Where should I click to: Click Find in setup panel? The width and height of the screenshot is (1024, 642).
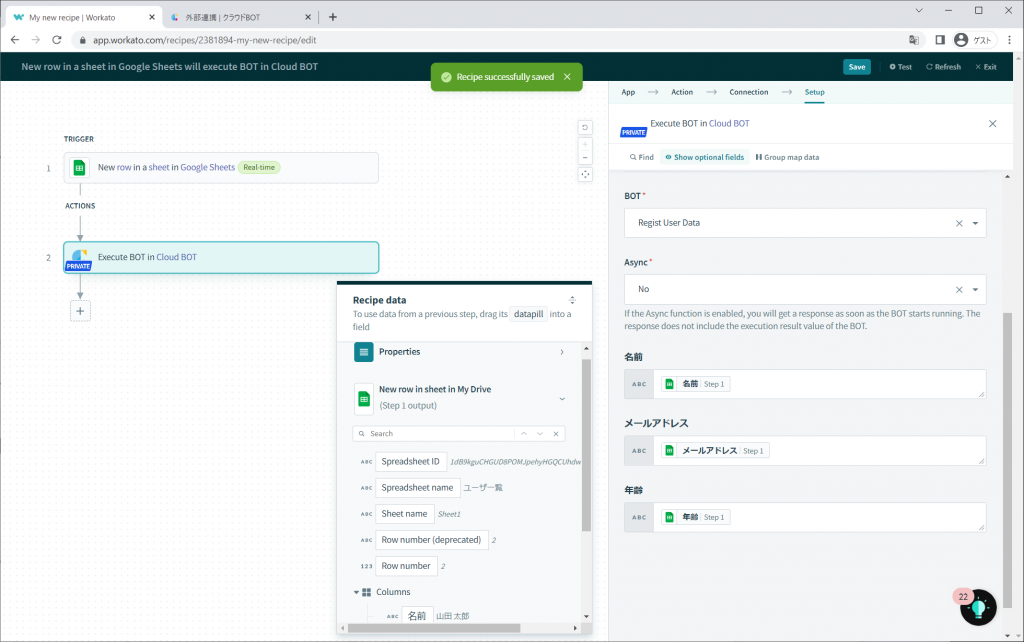pos(641,157)
